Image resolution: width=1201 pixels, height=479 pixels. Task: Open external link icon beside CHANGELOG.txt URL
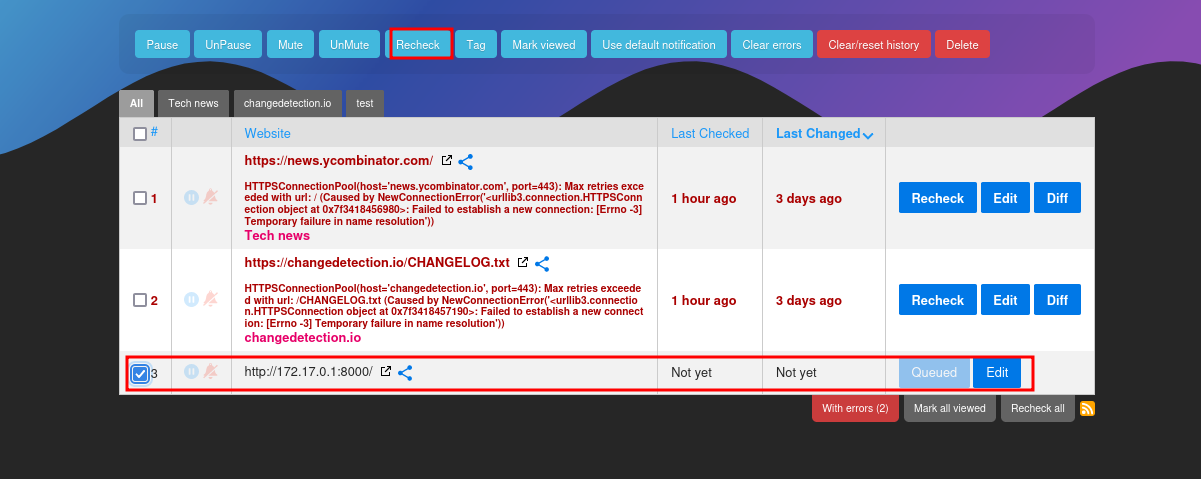coord(523,263)
